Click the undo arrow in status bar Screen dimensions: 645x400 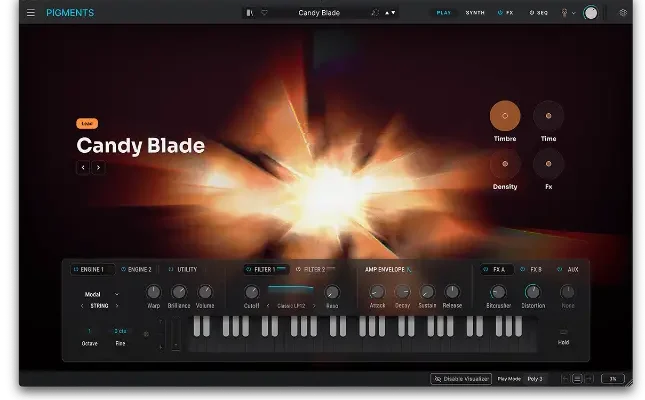[x=565, y=379]
